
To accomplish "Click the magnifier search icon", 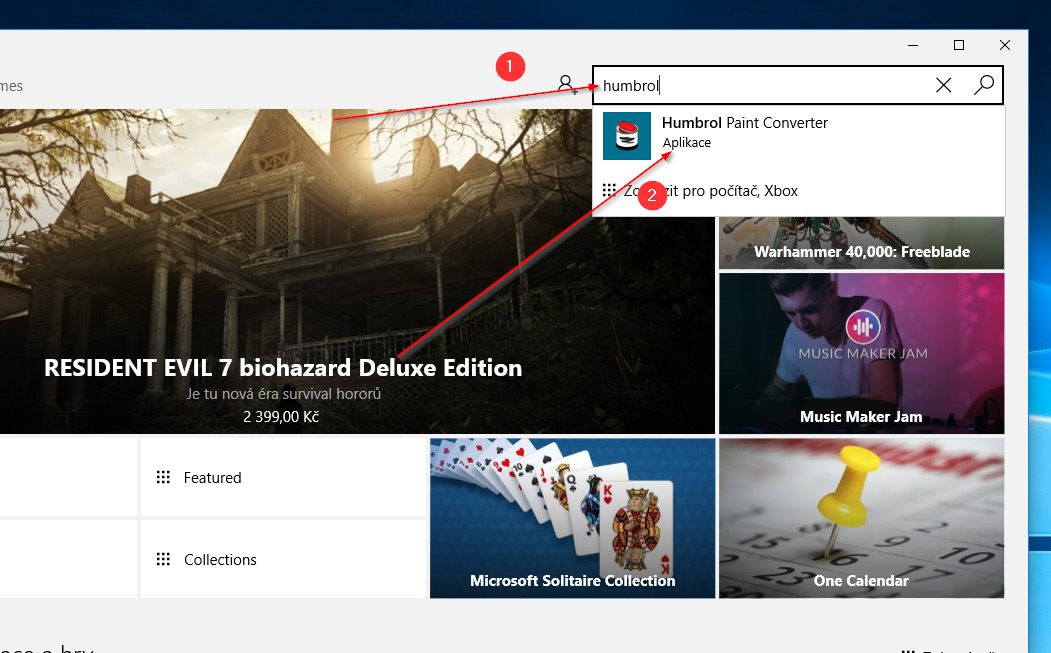I will tap(984, 85).
